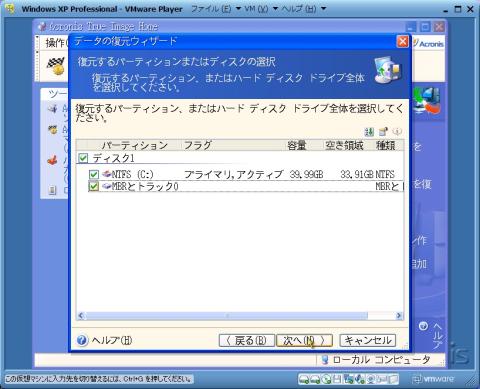Toggle the ディスク1 checkbox
Screen dimensions: 480x389
(x=83, y=158)
